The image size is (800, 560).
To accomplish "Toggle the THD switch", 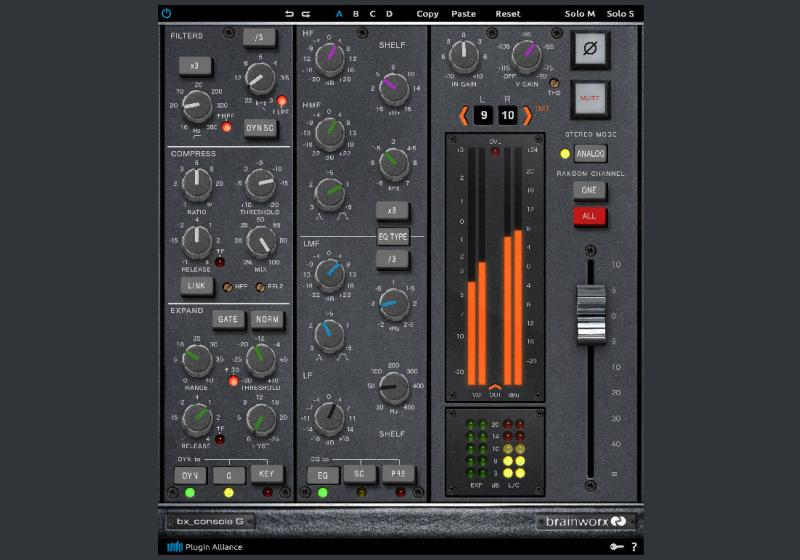I will pyautogui.click(x=554, y=83).
